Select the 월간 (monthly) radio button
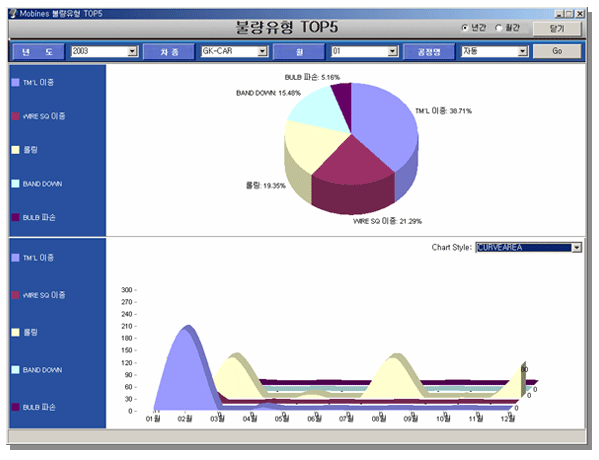The image size is (599, 460). [x=498, y=28]
